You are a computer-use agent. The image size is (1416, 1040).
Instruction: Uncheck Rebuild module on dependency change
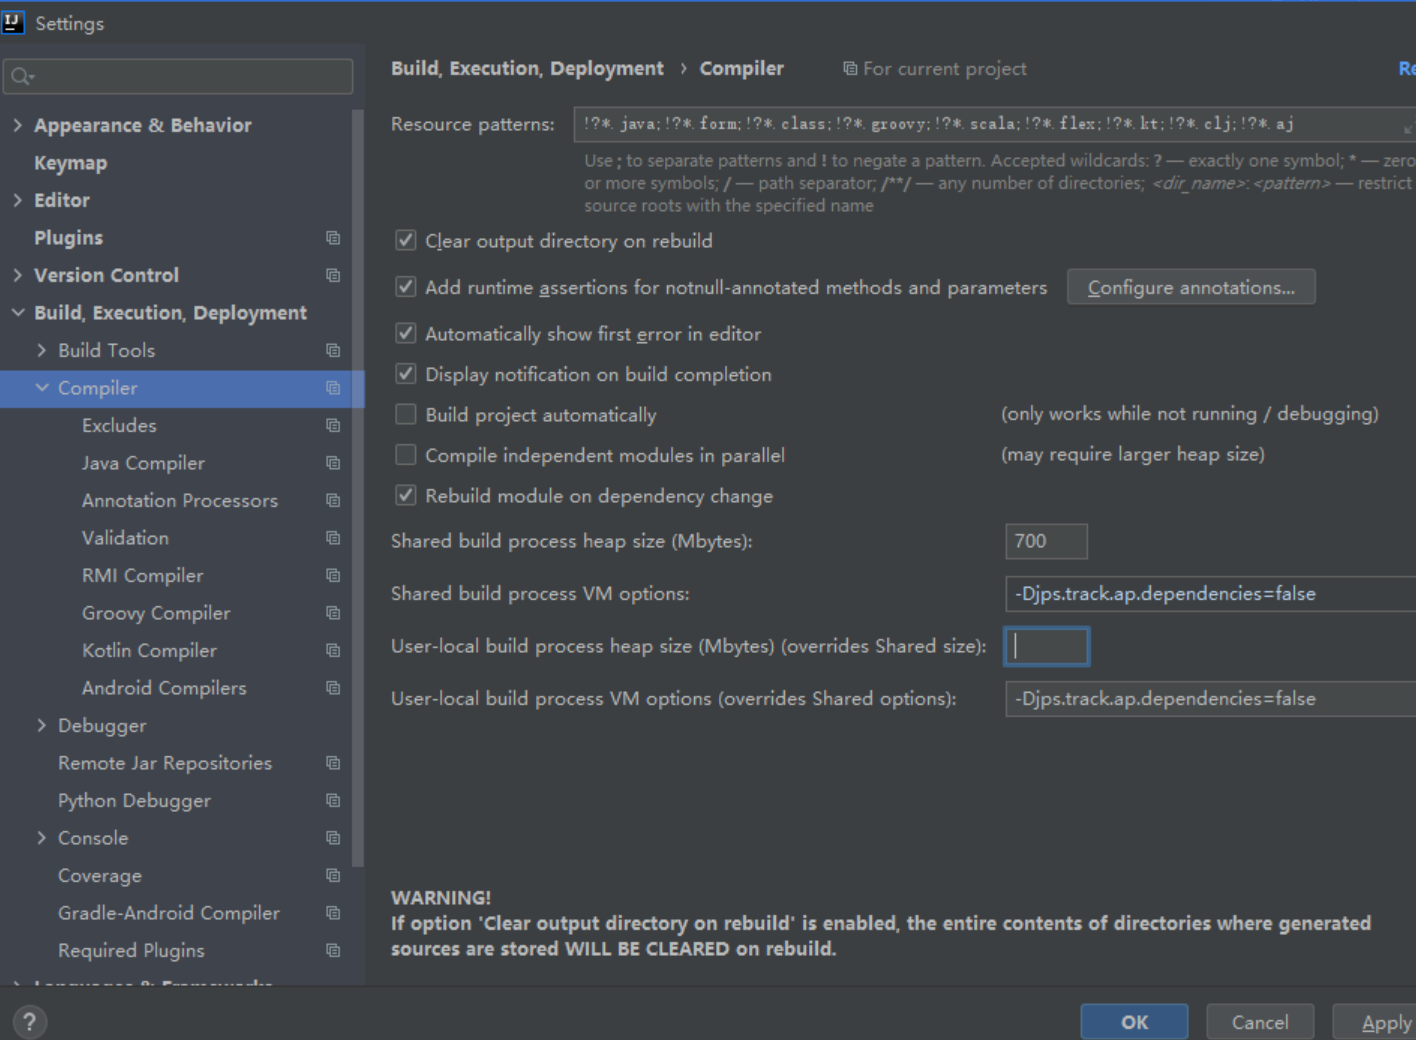405,495
